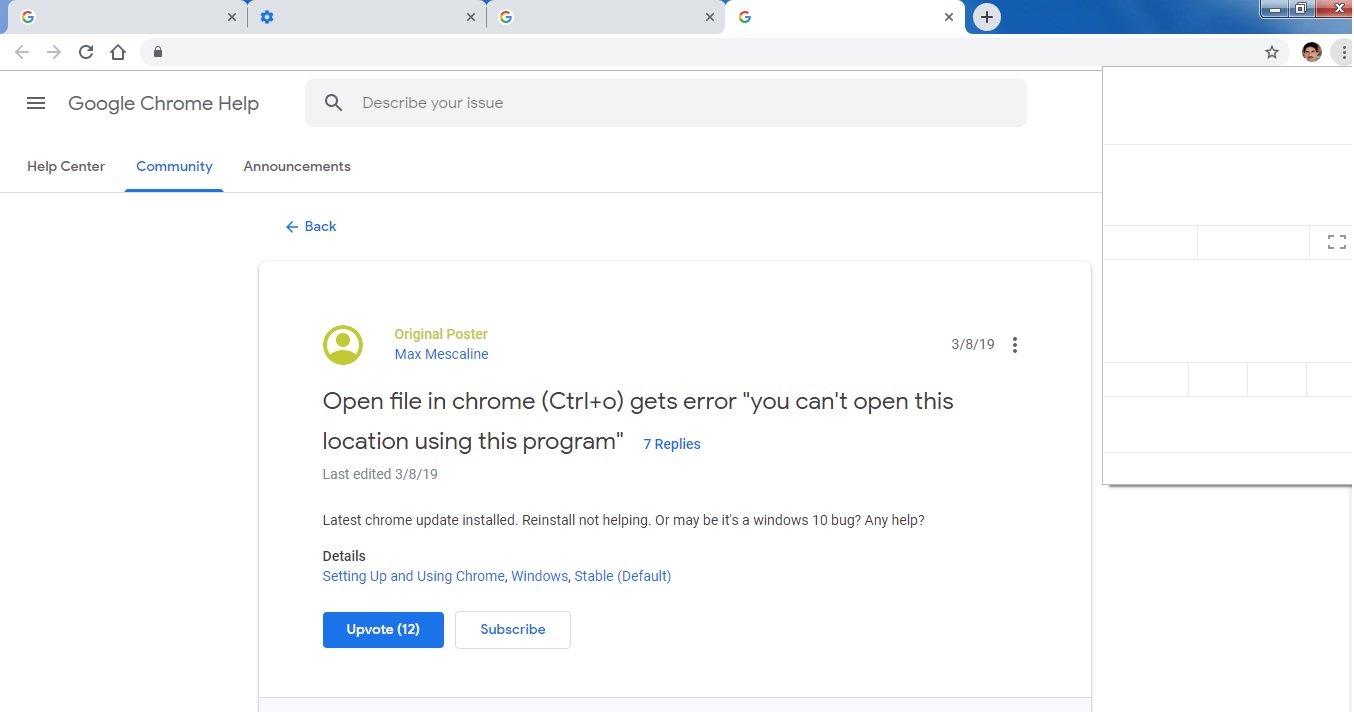Screen dimensions: 1354x722
Task: Open the hamburger main menu
Action: 36,103
